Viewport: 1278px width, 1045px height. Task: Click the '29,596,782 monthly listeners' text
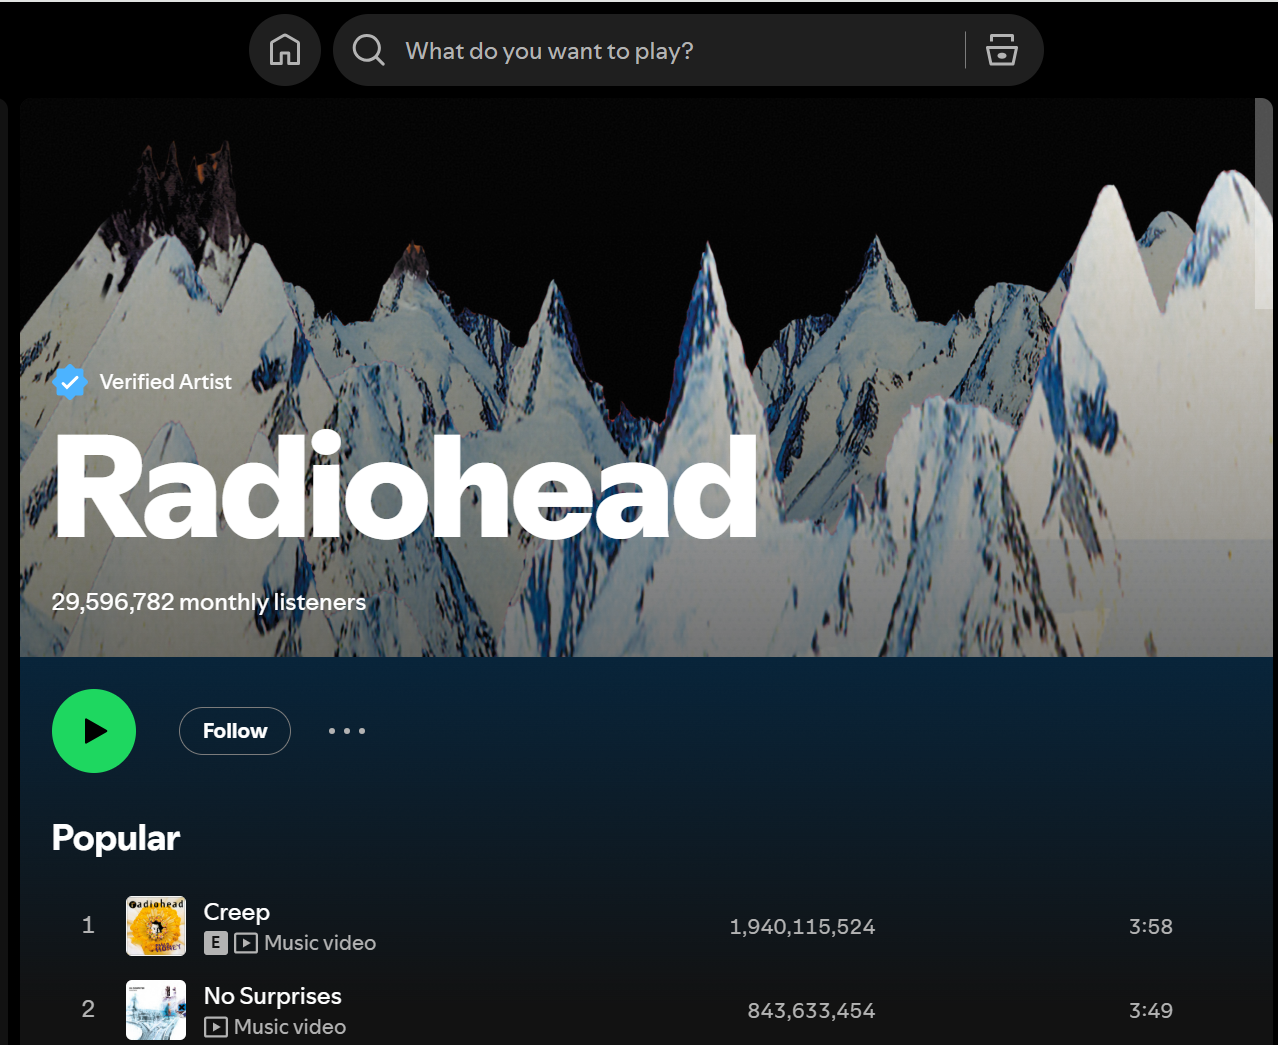coord(209,602)
